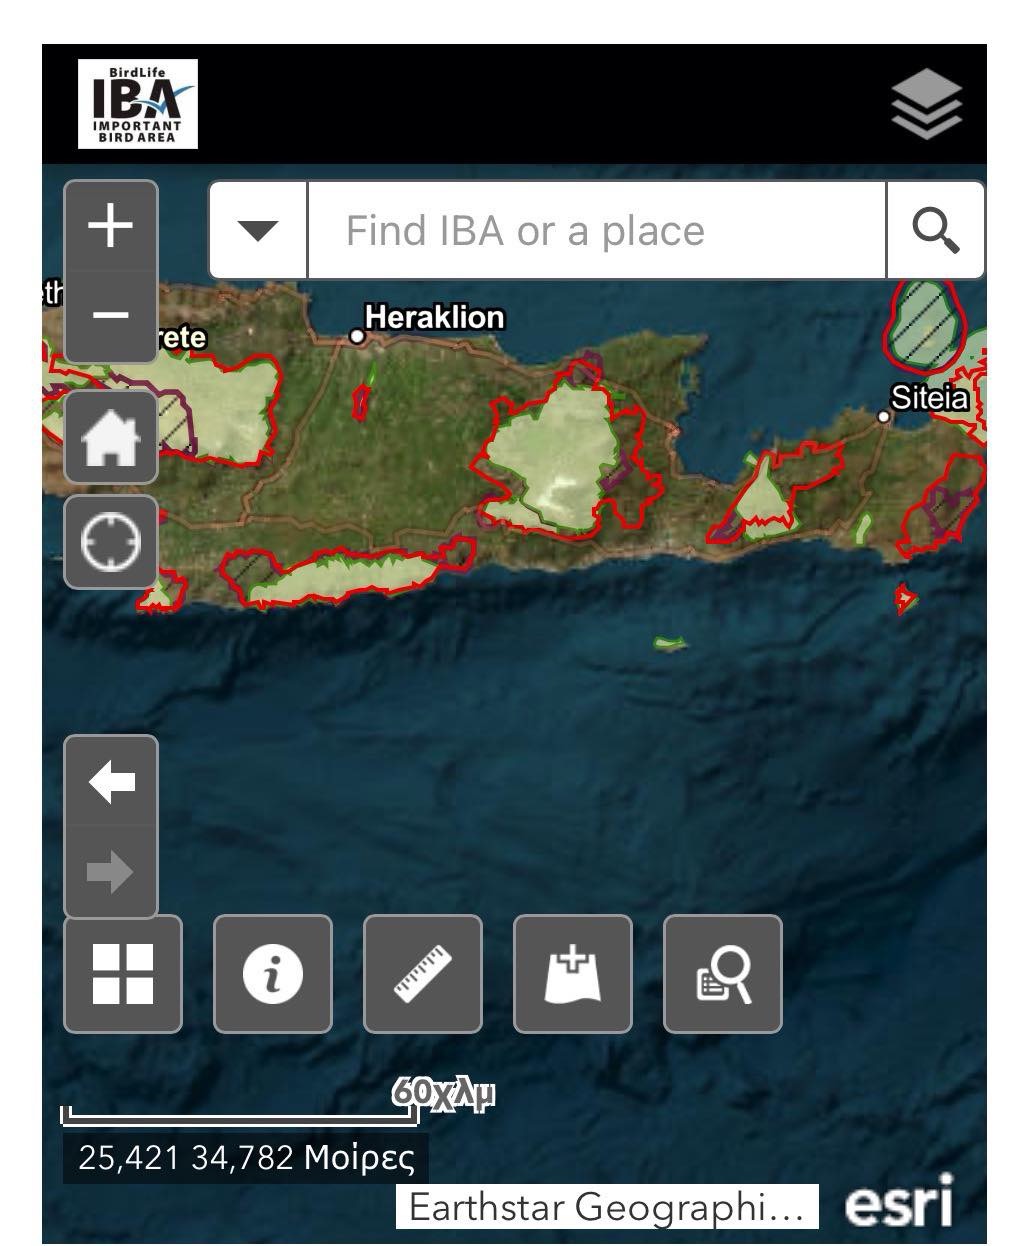Go to previous map extent arrow
Screen dimensions: 1032x1246
tap(111, 781)
